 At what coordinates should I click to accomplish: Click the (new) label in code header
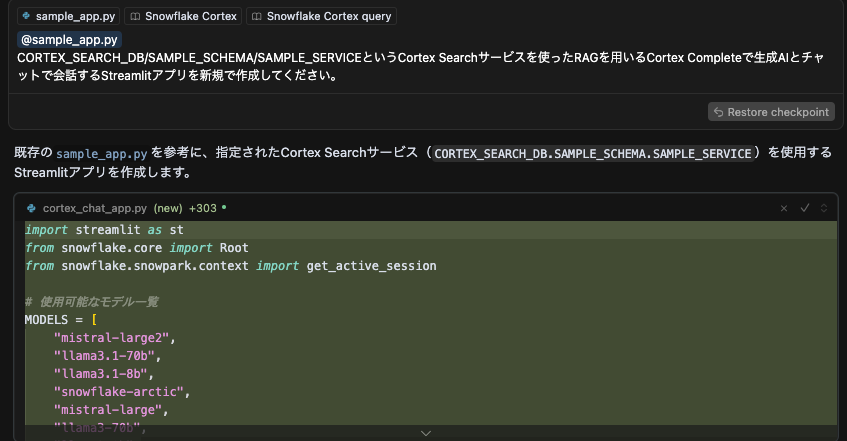click(x=168, y=208)
